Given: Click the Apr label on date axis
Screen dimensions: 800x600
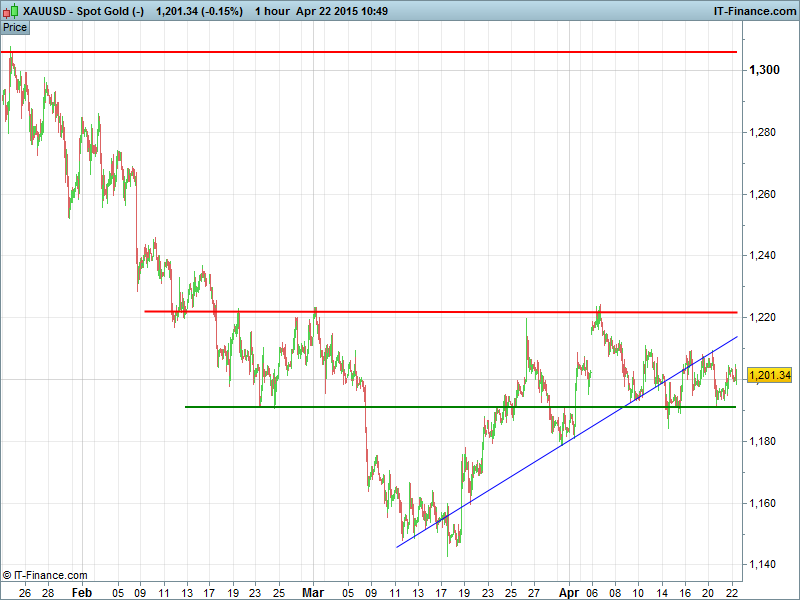Looking at the screenshot, I should pyautogui.click(x=570, y=591).
